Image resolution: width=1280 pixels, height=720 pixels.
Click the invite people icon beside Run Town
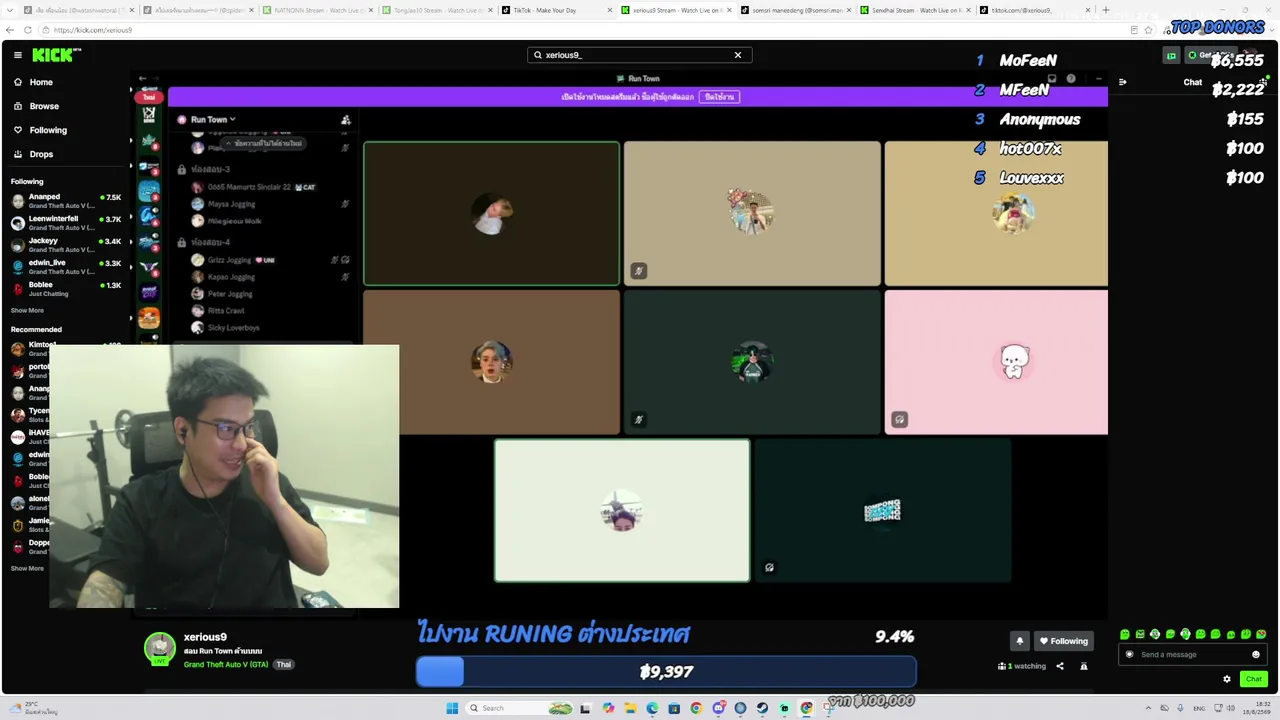point(346,120)
